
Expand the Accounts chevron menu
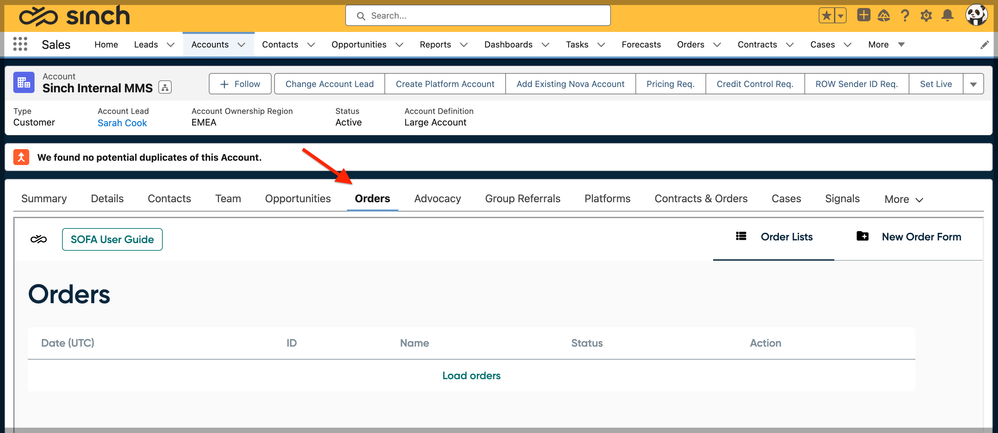point(241,45)
